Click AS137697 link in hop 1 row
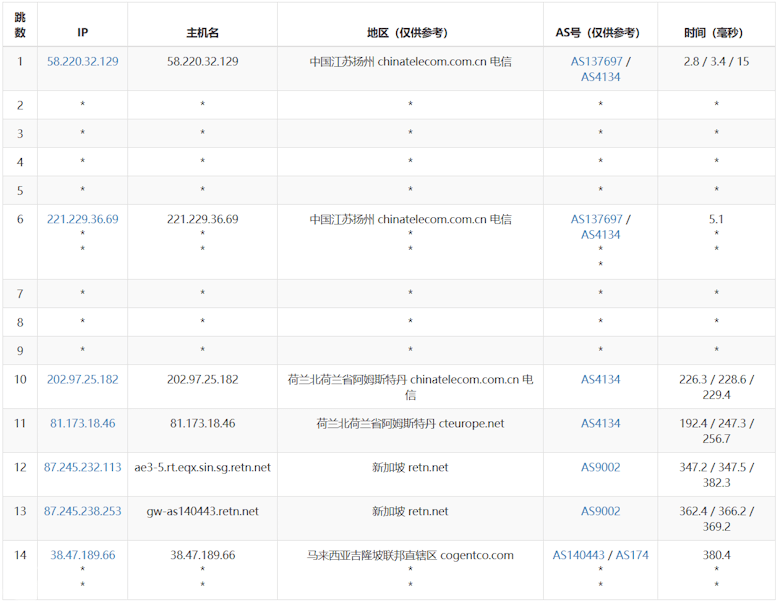Viewport: 780px width, 605px height. [596, 61]
